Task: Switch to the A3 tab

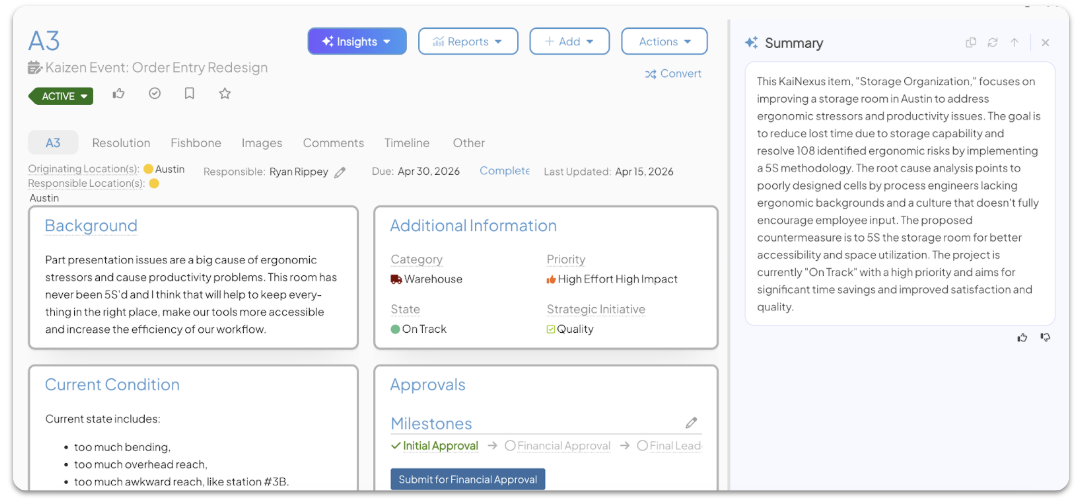Action: tap(53, 143)
